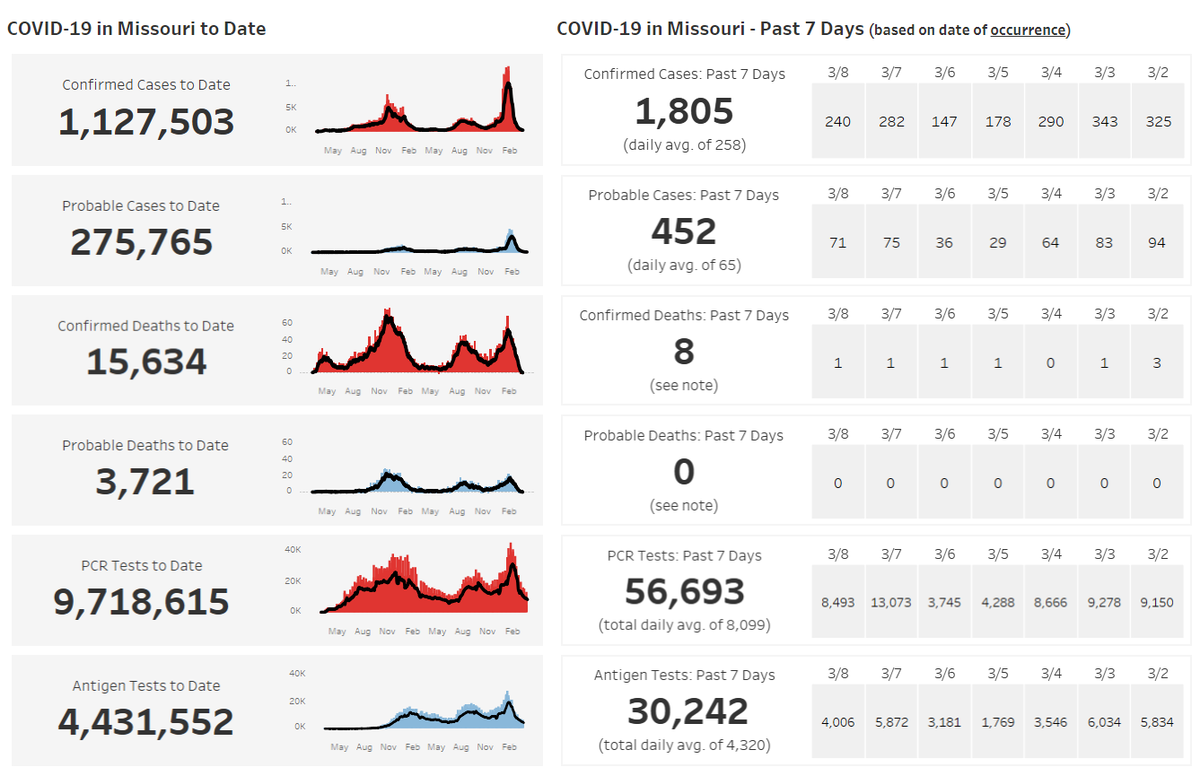The image size is (1200, 776).
Task: Click the 1,127,503 confirmed cases total
Action: [146, 122]
